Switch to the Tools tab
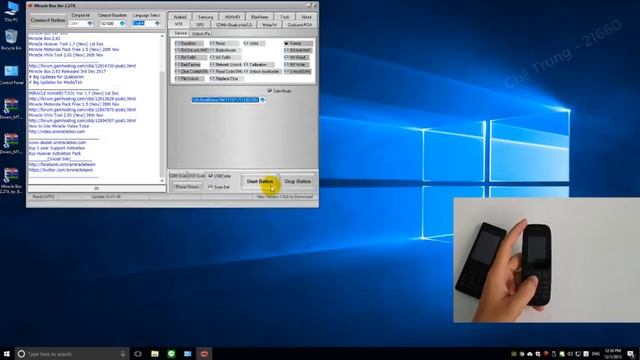640x360 pixels. 284,17
